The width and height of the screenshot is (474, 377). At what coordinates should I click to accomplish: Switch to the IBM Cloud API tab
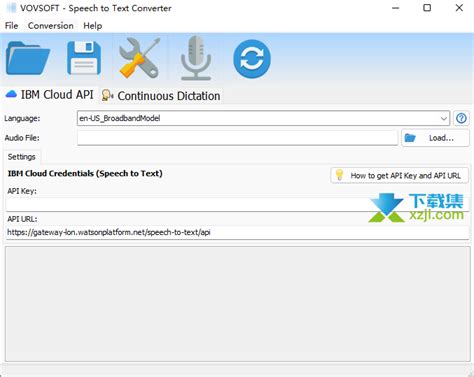click(x=50, y=95)
